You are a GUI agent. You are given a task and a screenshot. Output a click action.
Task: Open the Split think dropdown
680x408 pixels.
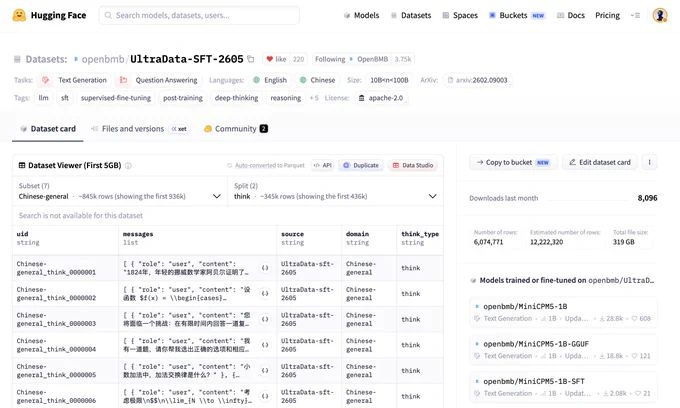[335, 191]
